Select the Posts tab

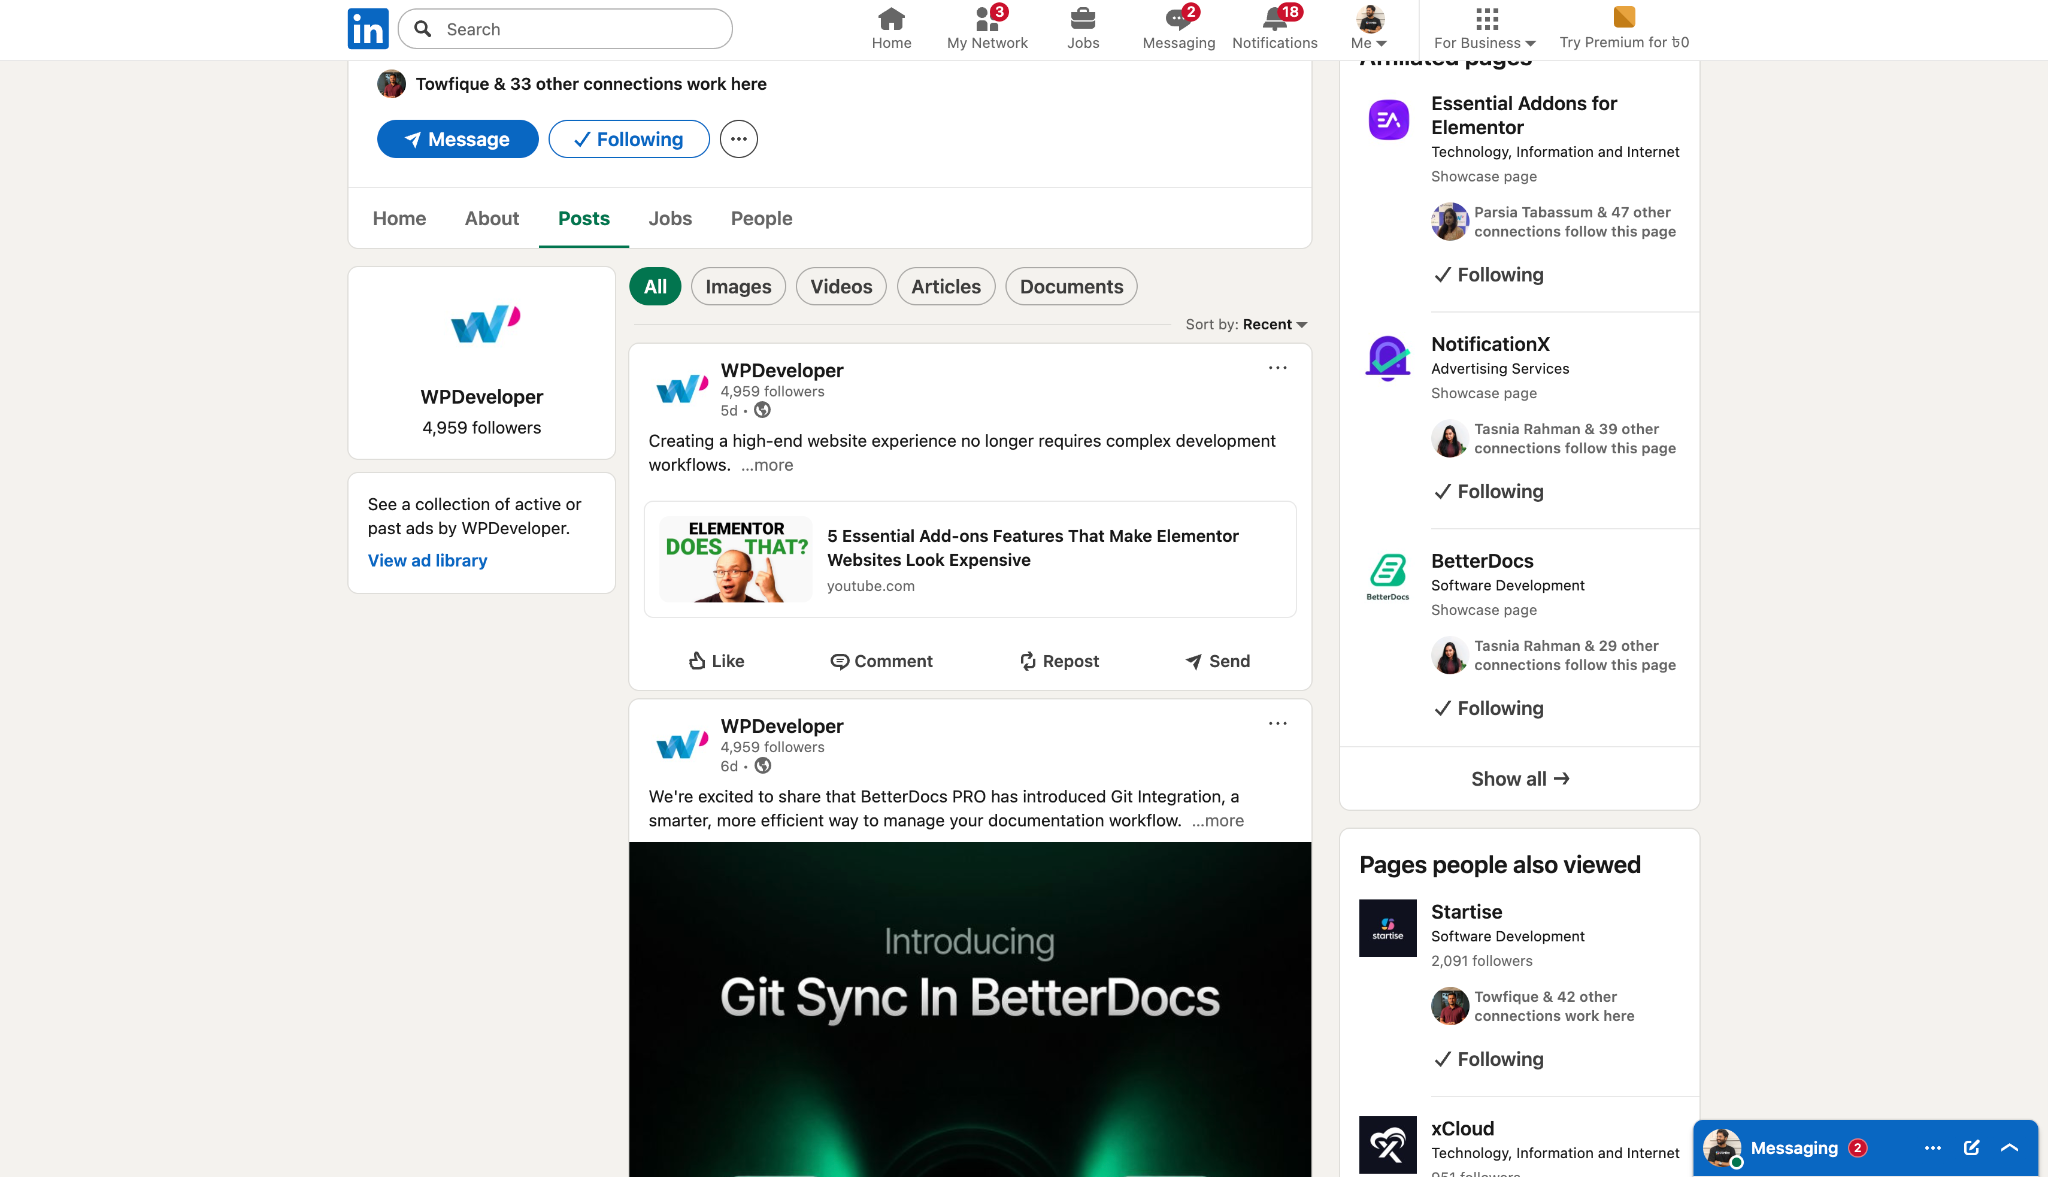(584, 218)
